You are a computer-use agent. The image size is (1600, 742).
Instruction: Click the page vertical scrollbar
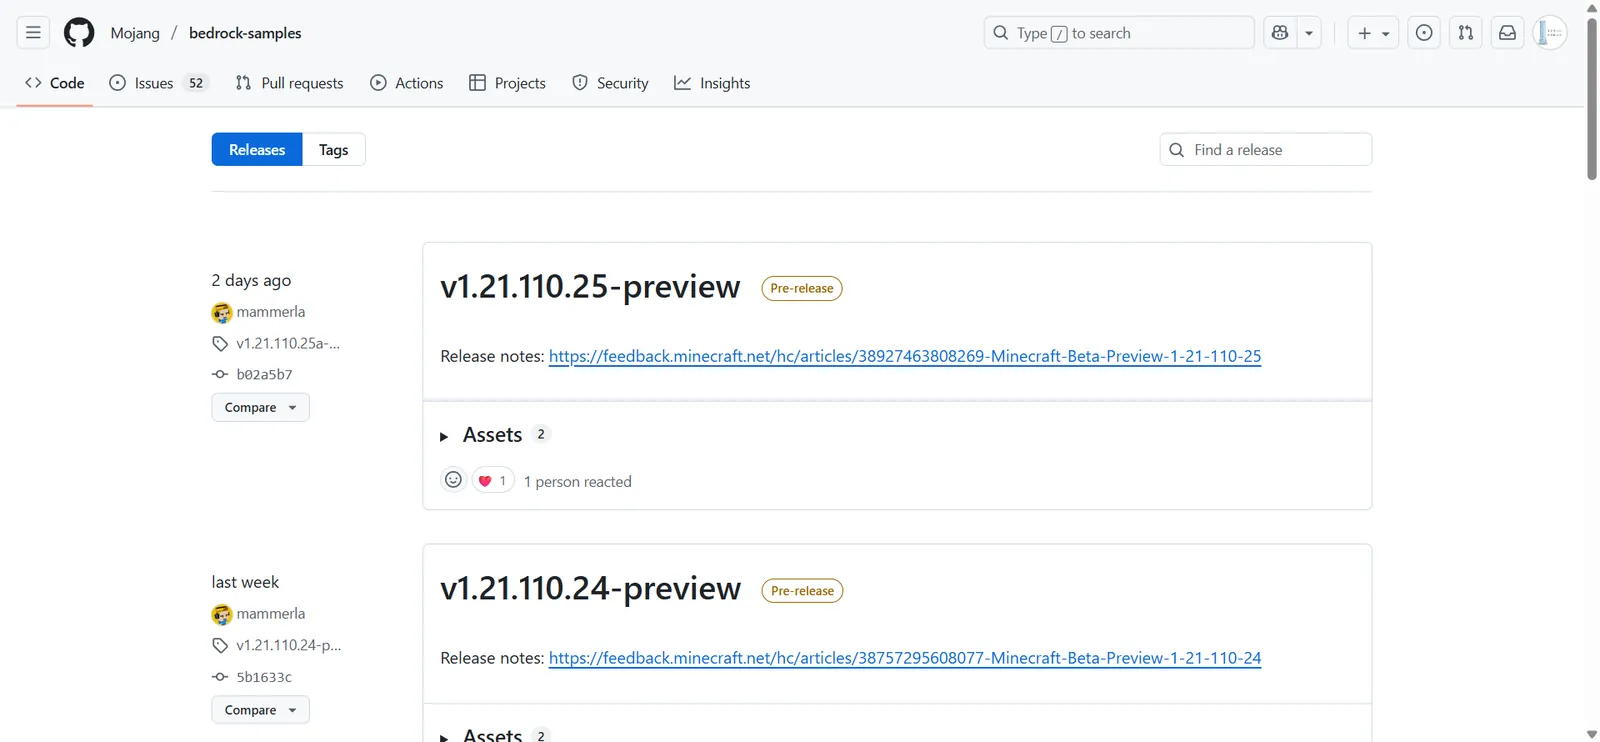[x=1592, y=95]
